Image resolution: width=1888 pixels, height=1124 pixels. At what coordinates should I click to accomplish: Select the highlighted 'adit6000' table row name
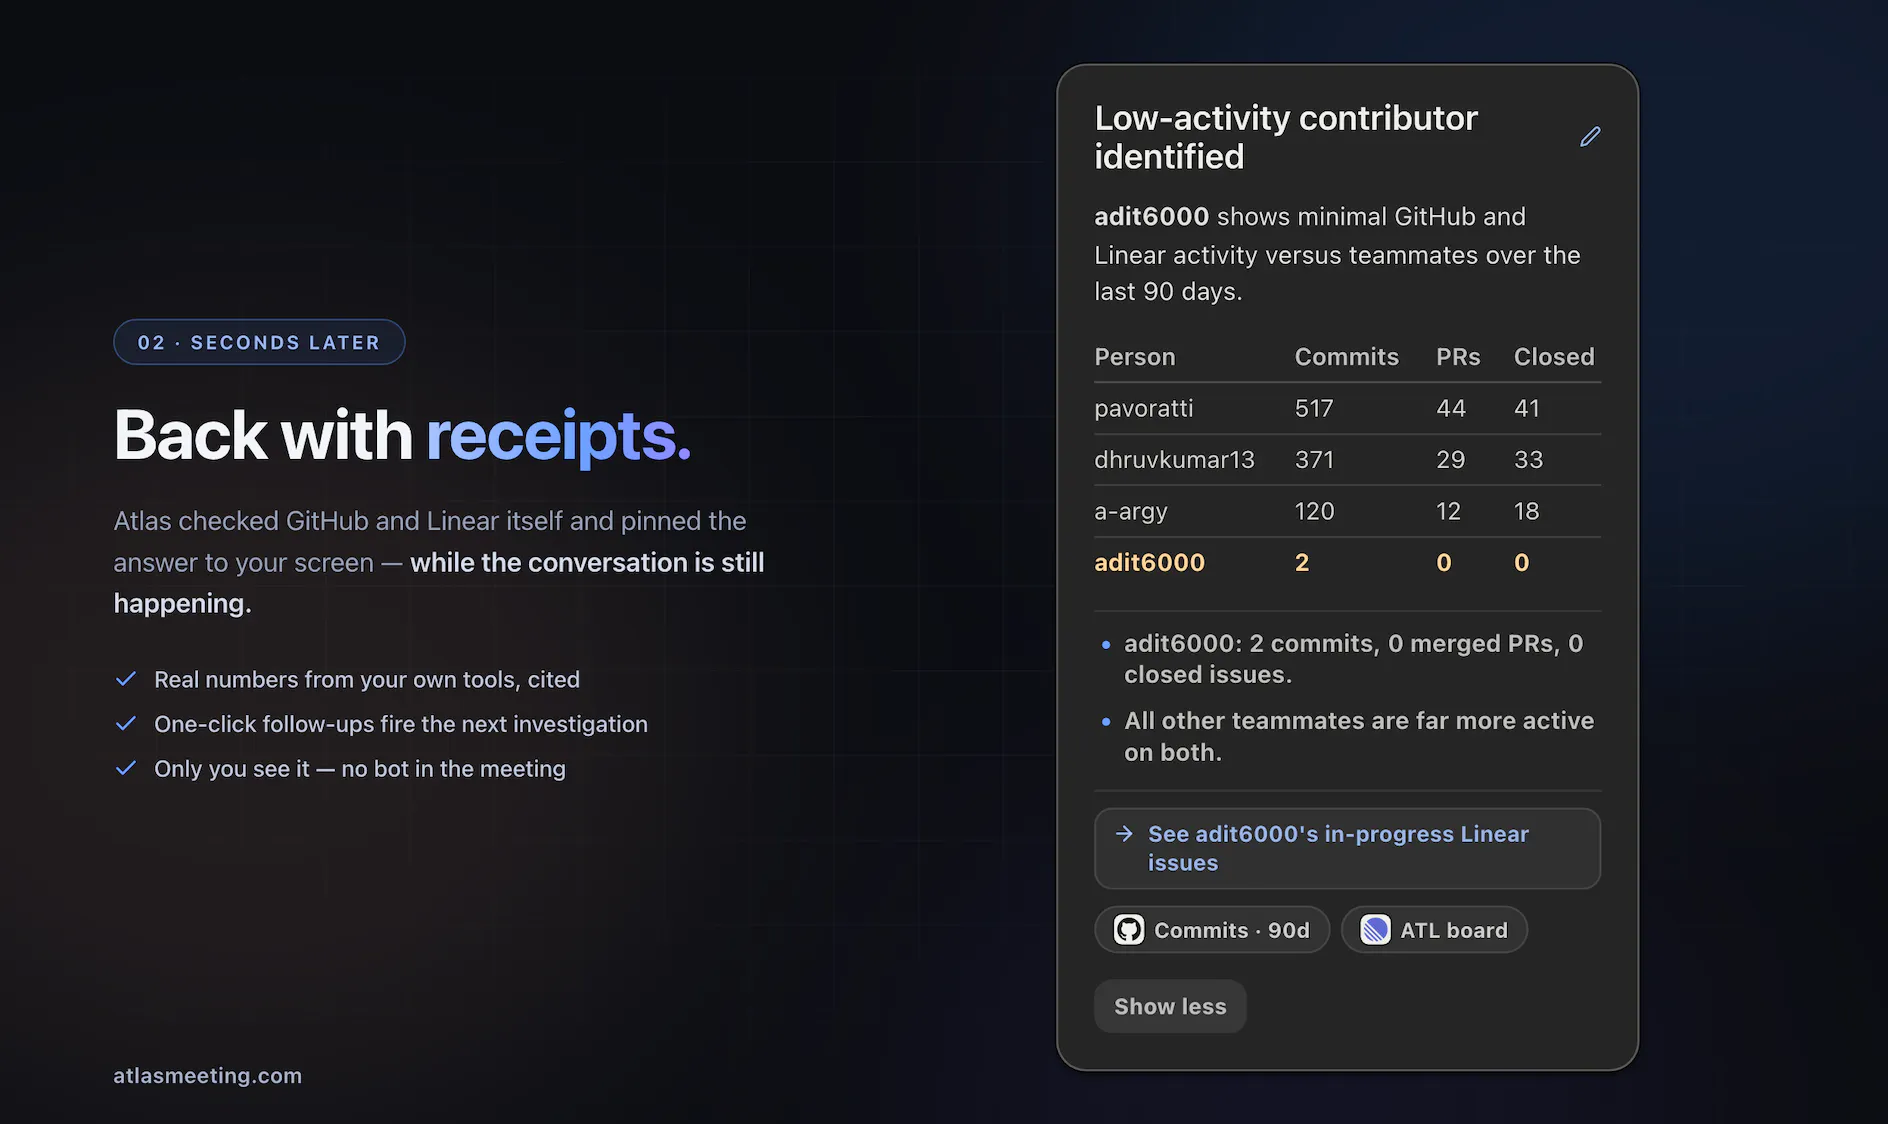coord(1149,563)
